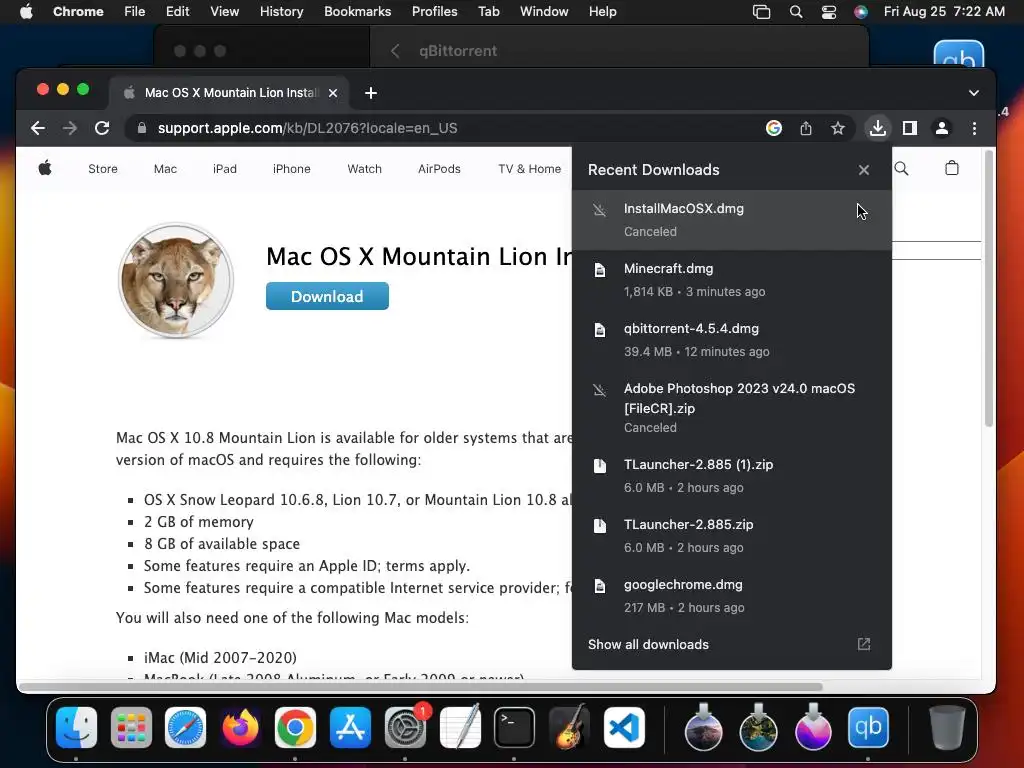This screenshot has height=768, width=1024.
Task: Open googlechrome.dmg download entry
Action: point(731,596)
